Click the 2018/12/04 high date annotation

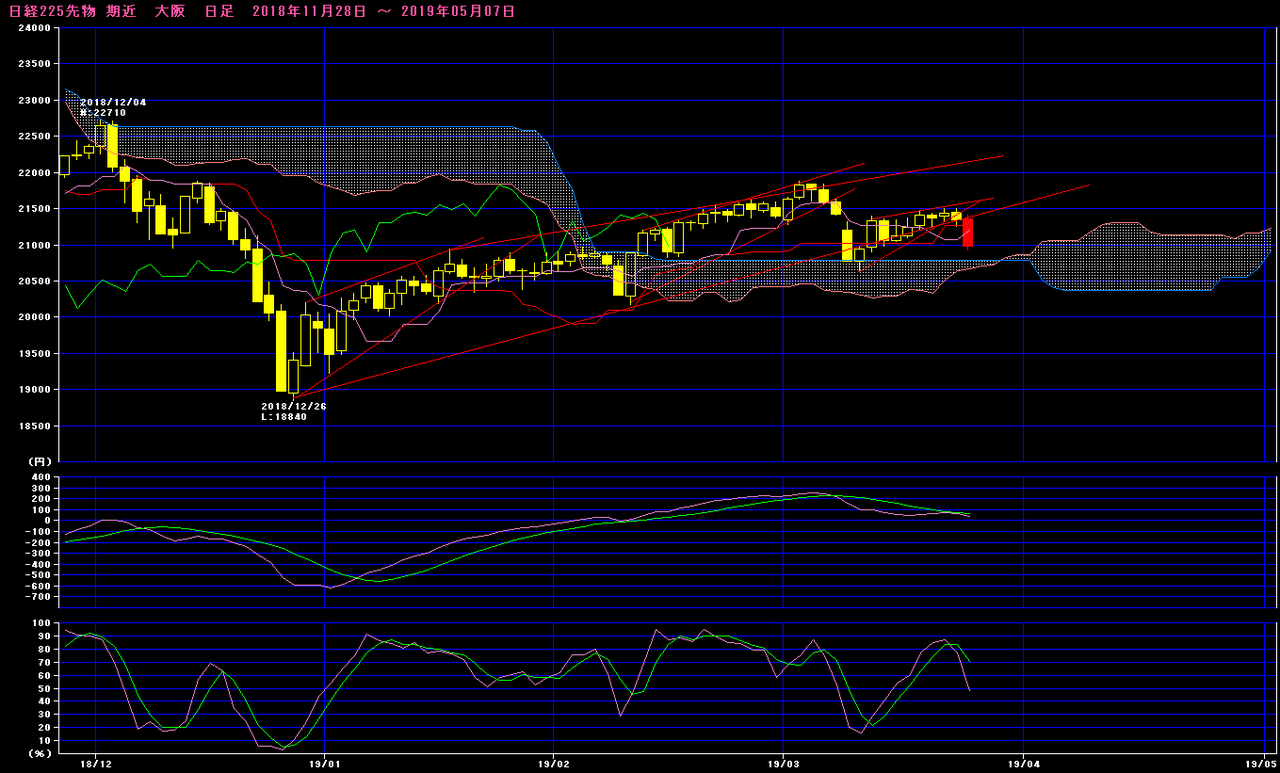point(113,102)
